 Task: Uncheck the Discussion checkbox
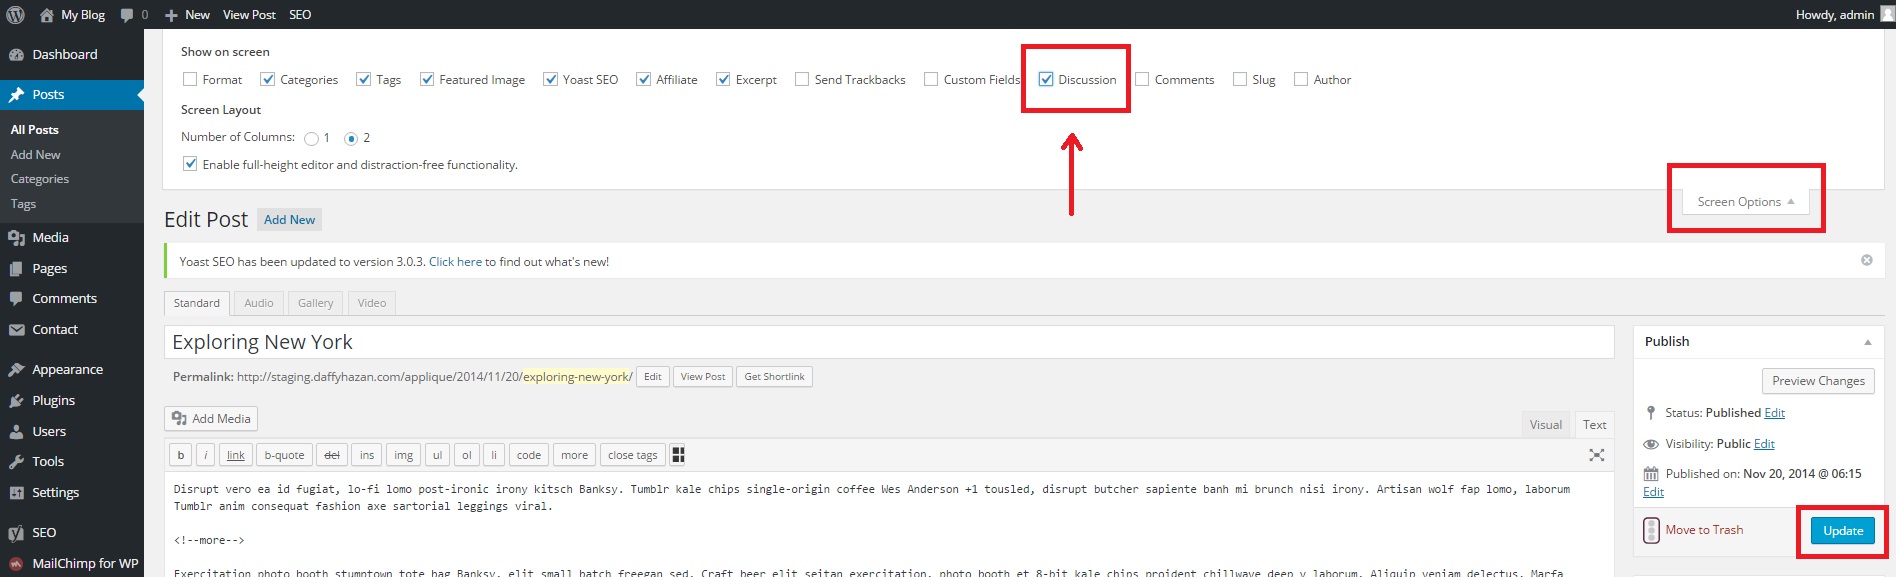[x=1046, y=79]
